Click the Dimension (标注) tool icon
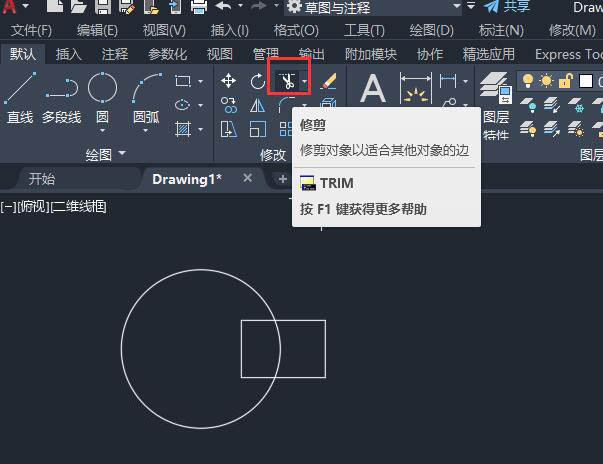 pos(416,88)
